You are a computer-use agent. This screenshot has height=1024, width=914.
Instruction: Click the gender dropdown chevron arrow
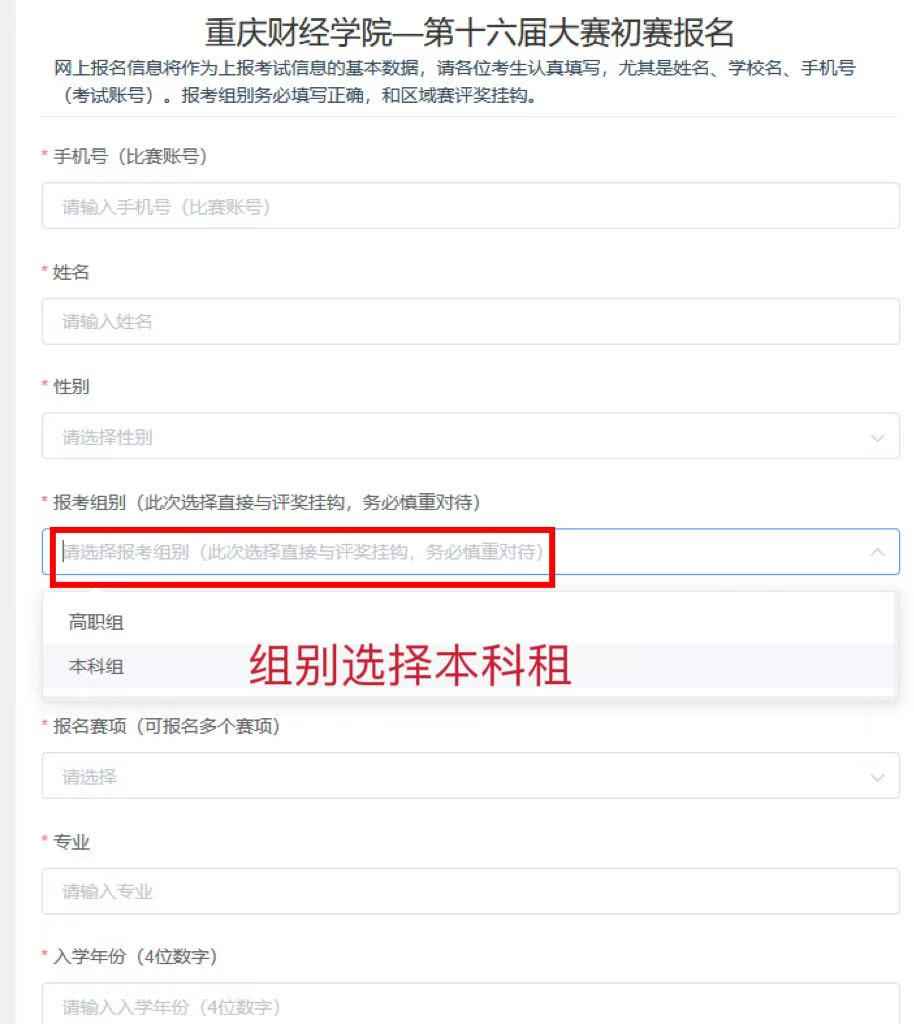[x=877, y=437]
